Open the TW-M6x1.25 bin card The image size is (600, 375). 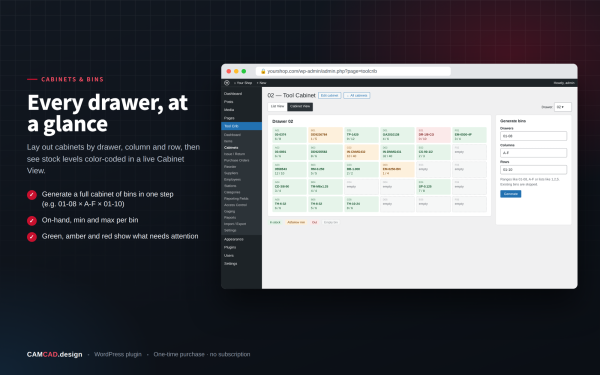coord(325,187)
